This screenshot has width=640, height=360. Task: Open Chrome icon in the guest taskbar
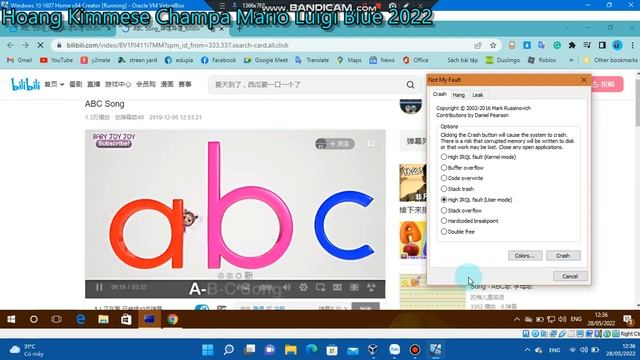[172, 319]
